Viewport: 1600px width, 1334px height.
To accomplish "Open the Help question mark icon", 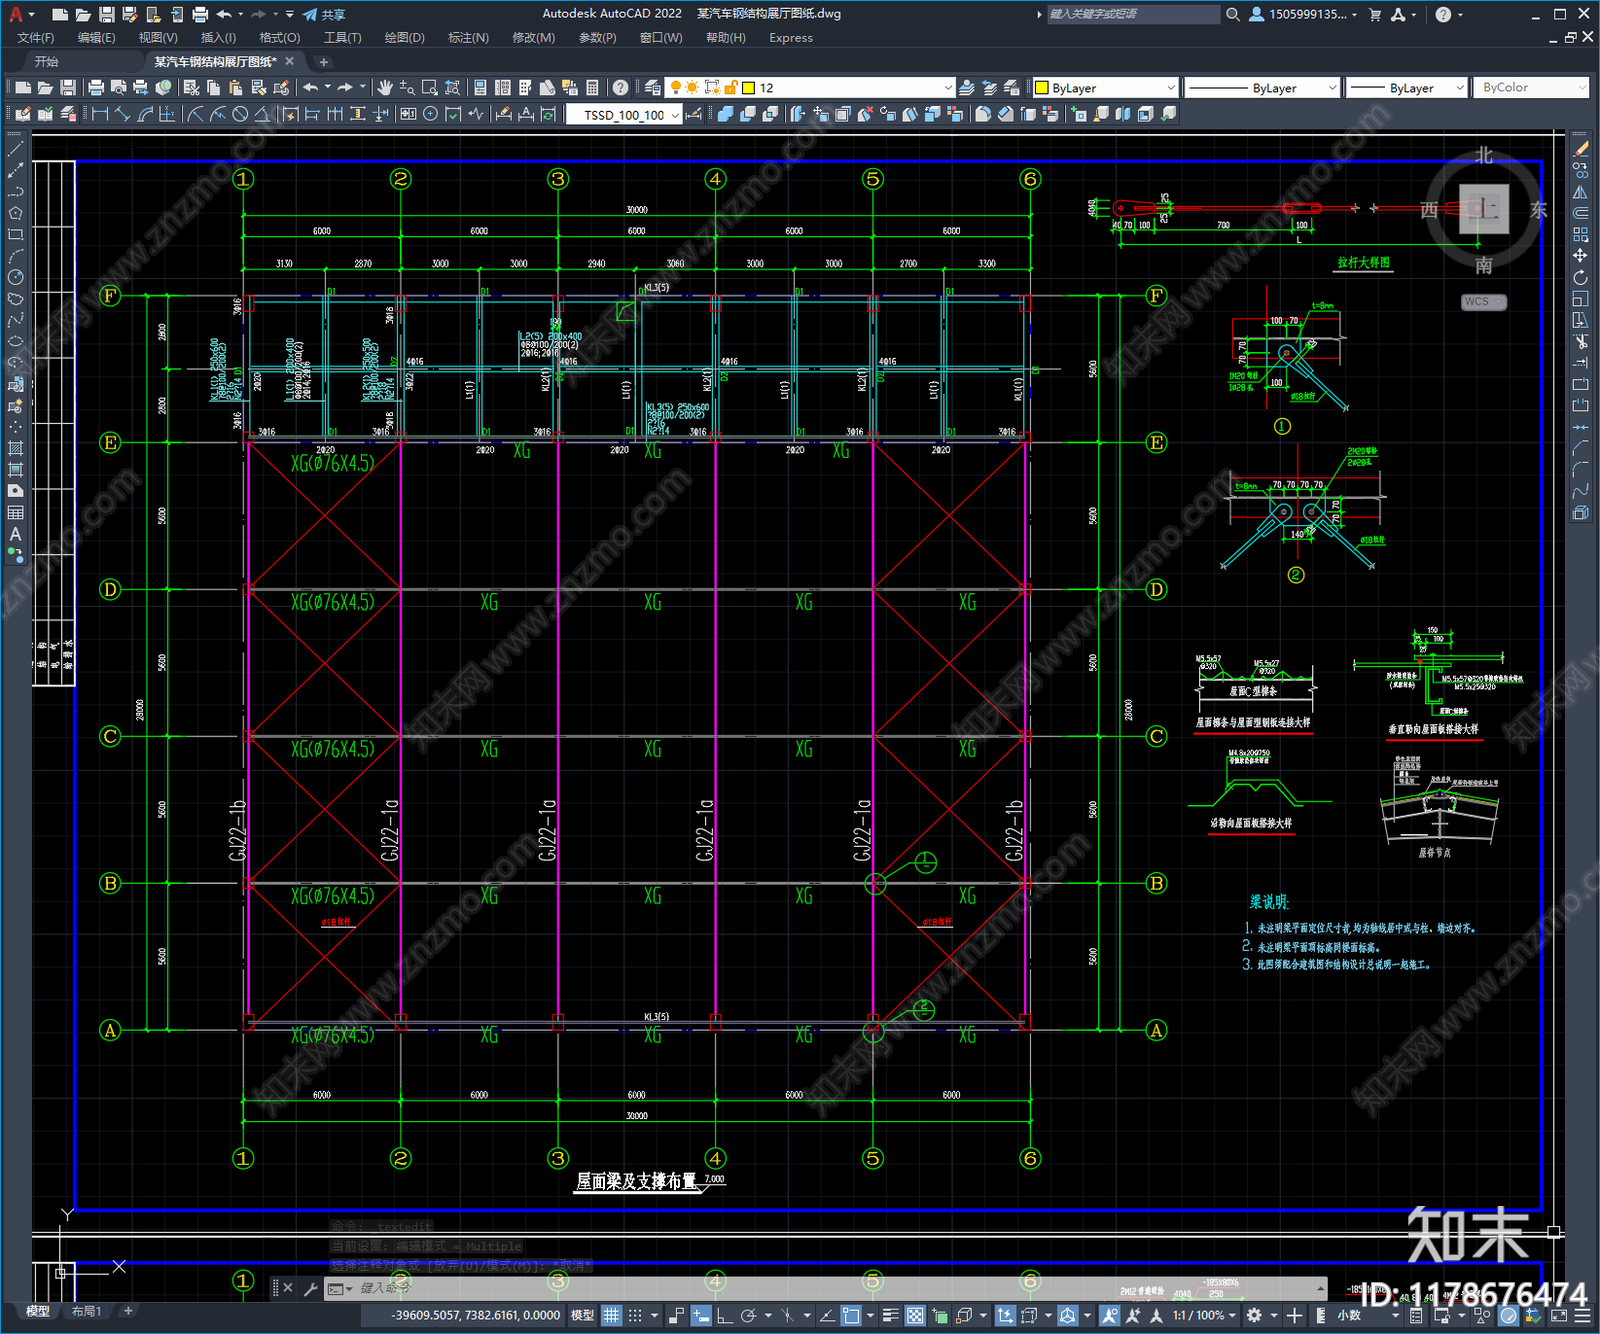I will point(620,88).
